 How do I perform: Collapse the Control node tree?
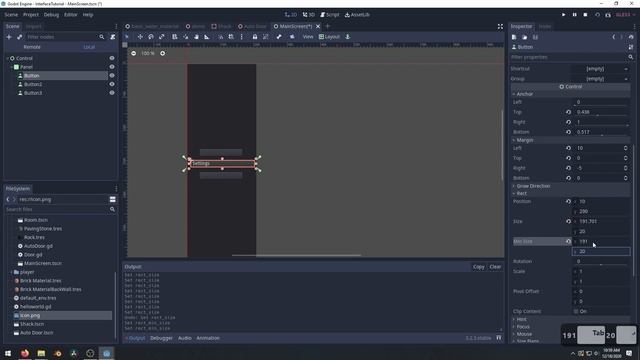point(7,58)
